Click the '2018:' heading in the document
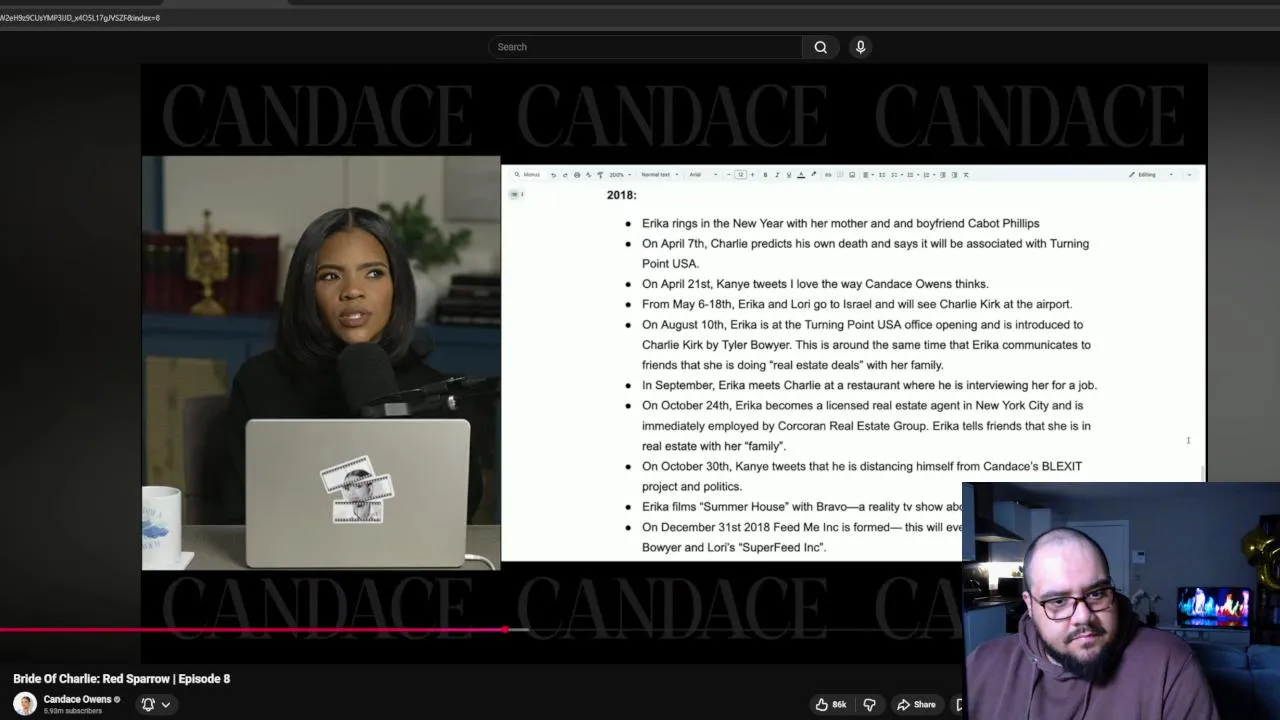Viewport: 1280px width, 720px height. (x=621, y=195)
